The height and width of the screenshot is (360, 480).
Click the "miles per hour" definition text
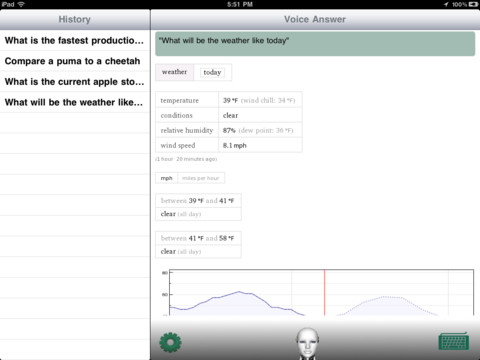point(201,178)
